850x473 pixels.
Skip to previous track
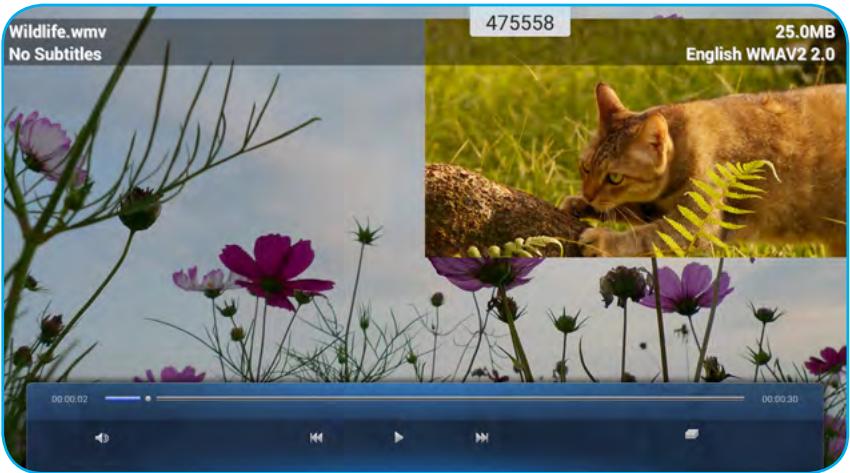pos(316,437)
